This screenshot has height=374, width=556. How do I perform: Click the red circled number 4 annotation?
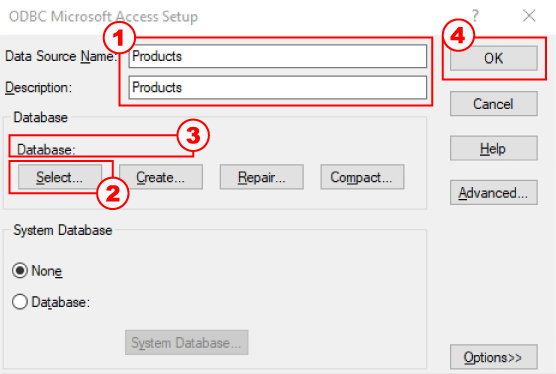(x=458, y=35)
